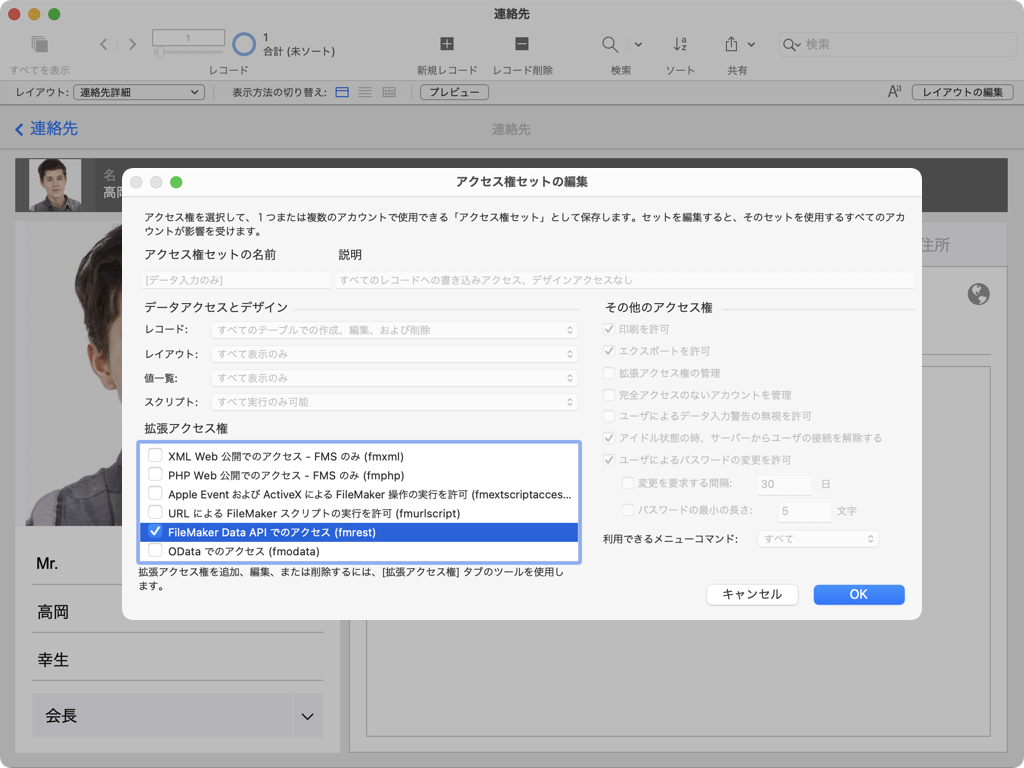Screen dimensions: 1024x768
Task: Toggle 変更を要求する間隔 checkbox
Action: (x=628, y=483)
